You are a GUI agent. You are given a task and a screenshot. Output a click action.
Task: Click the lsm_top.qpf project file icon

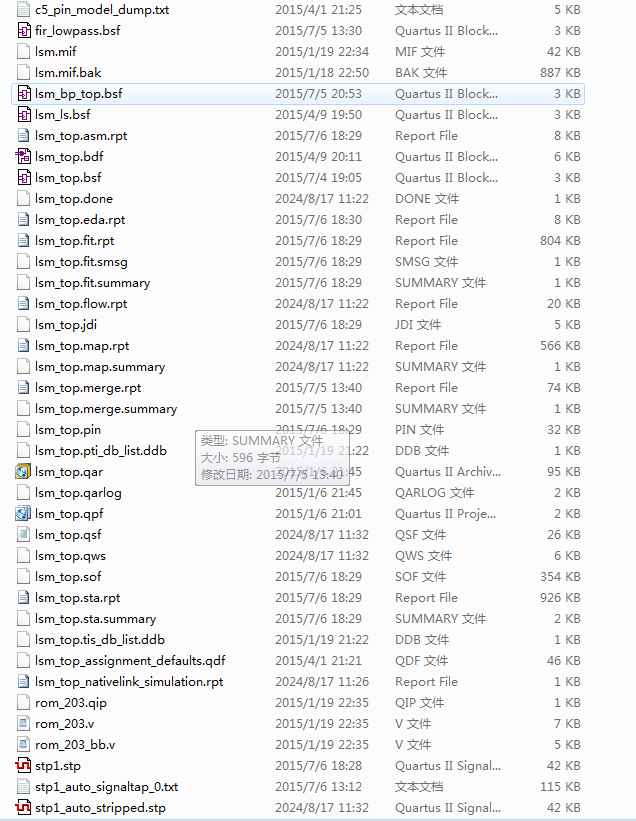tap(24, 514)
